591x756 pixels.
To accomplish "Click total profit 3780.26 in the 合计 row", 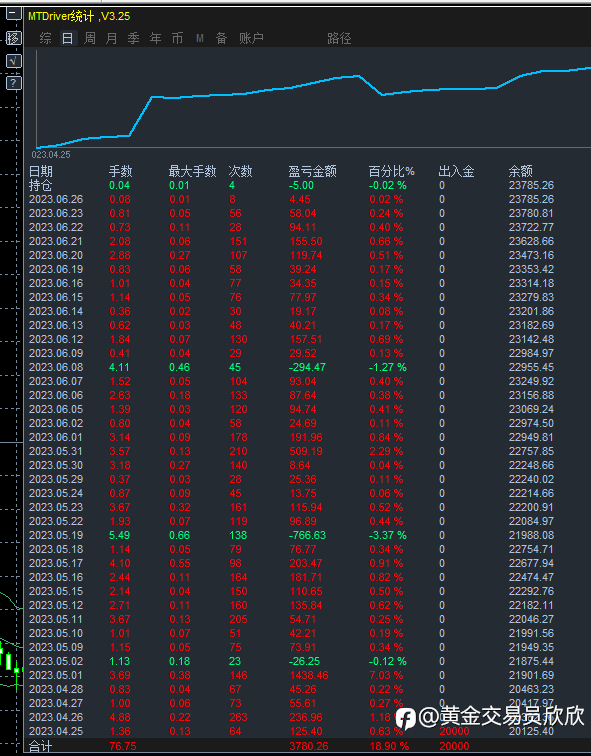I will pyautogui.click(x=309, y=746).
